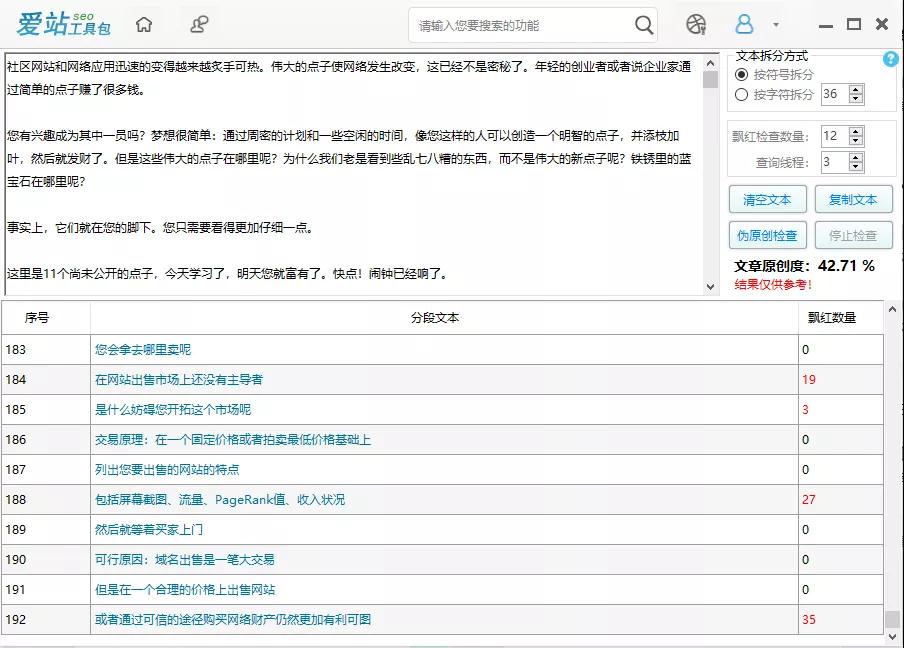Click the text area's vertical scrollbar thumb

pos(710,80)
